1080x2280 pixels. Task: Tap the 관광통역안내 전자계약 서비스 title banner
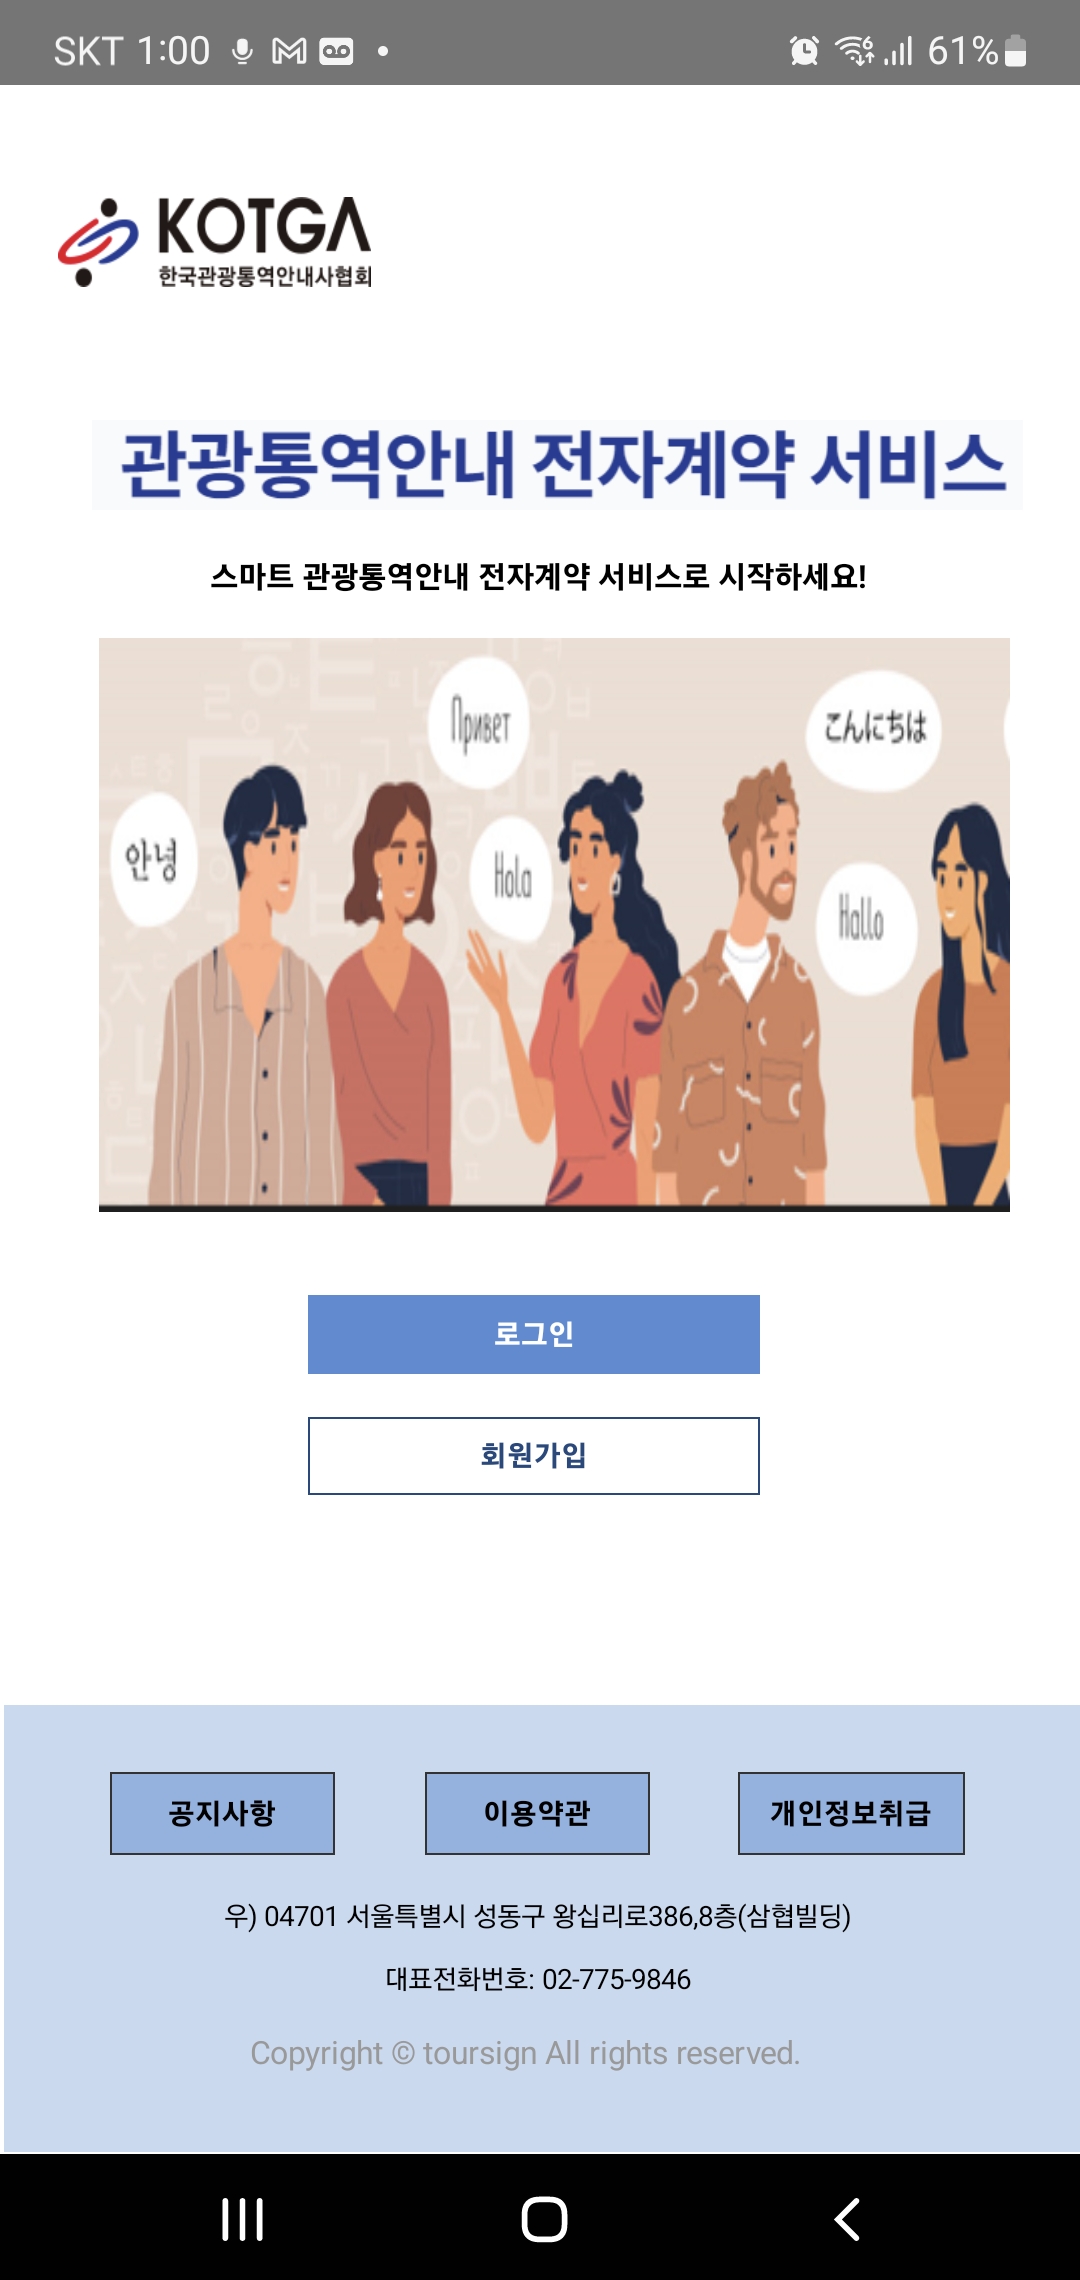point(557,465)
